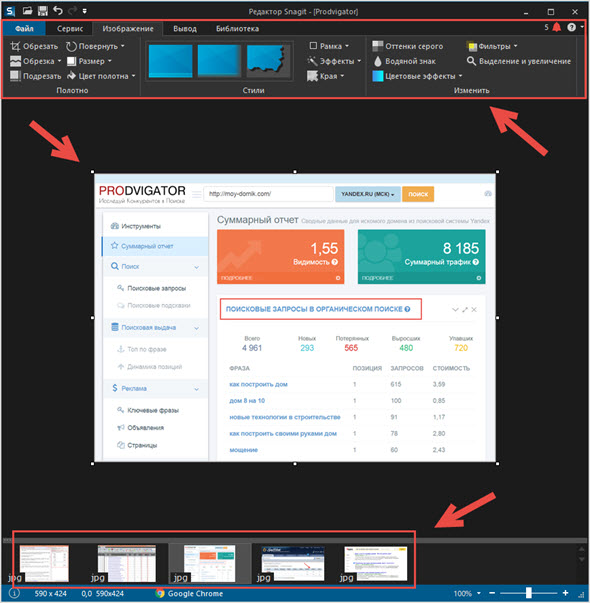This screenshot has height=603, width=590.
Task: Click the Подрезать trim tool
Action: pyautogui.click(x=35, y=76)
